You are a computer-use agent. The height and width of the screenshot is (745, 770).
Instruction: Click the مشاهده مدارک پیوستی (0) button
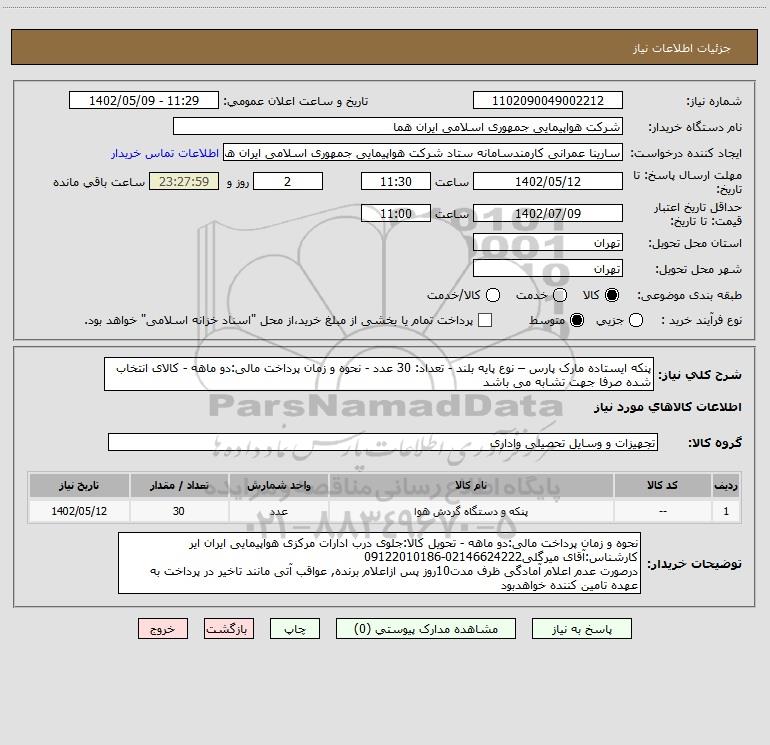426,629
